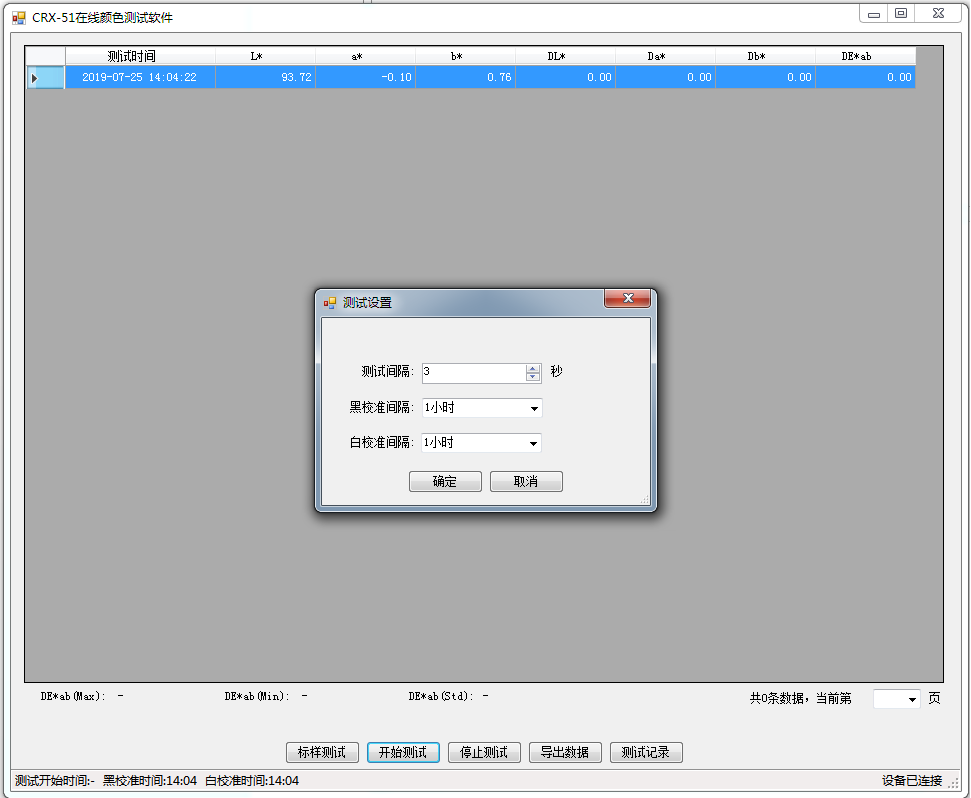
Task: Open 测试记录 records
Action: click(x=646, y=753)
